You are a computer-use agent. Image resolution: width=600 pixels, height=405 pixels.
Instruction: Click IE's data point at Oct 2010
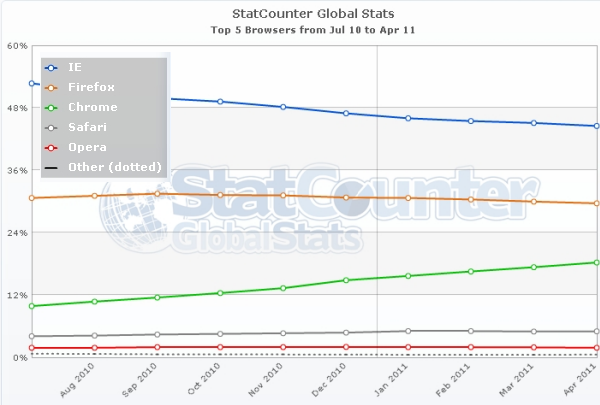220,101
